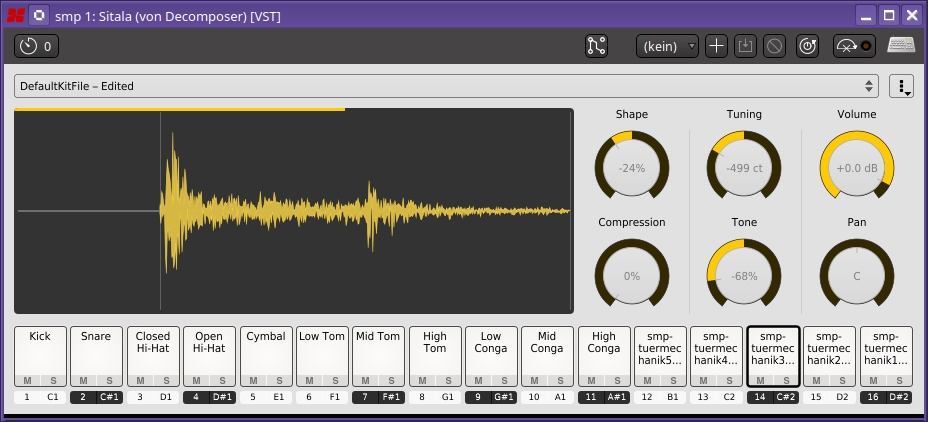This screenshot has width=928, height=422.
Task: Open the virtual keyboard icon
Action: 901,46
